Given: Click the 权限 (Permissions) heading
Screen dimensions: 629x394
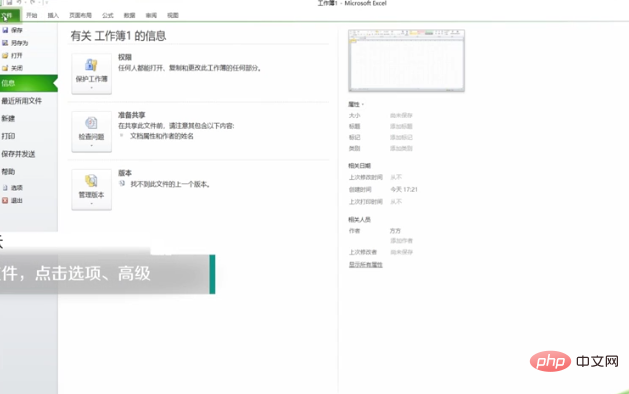Looking at the screenshot, I should 125,57.
